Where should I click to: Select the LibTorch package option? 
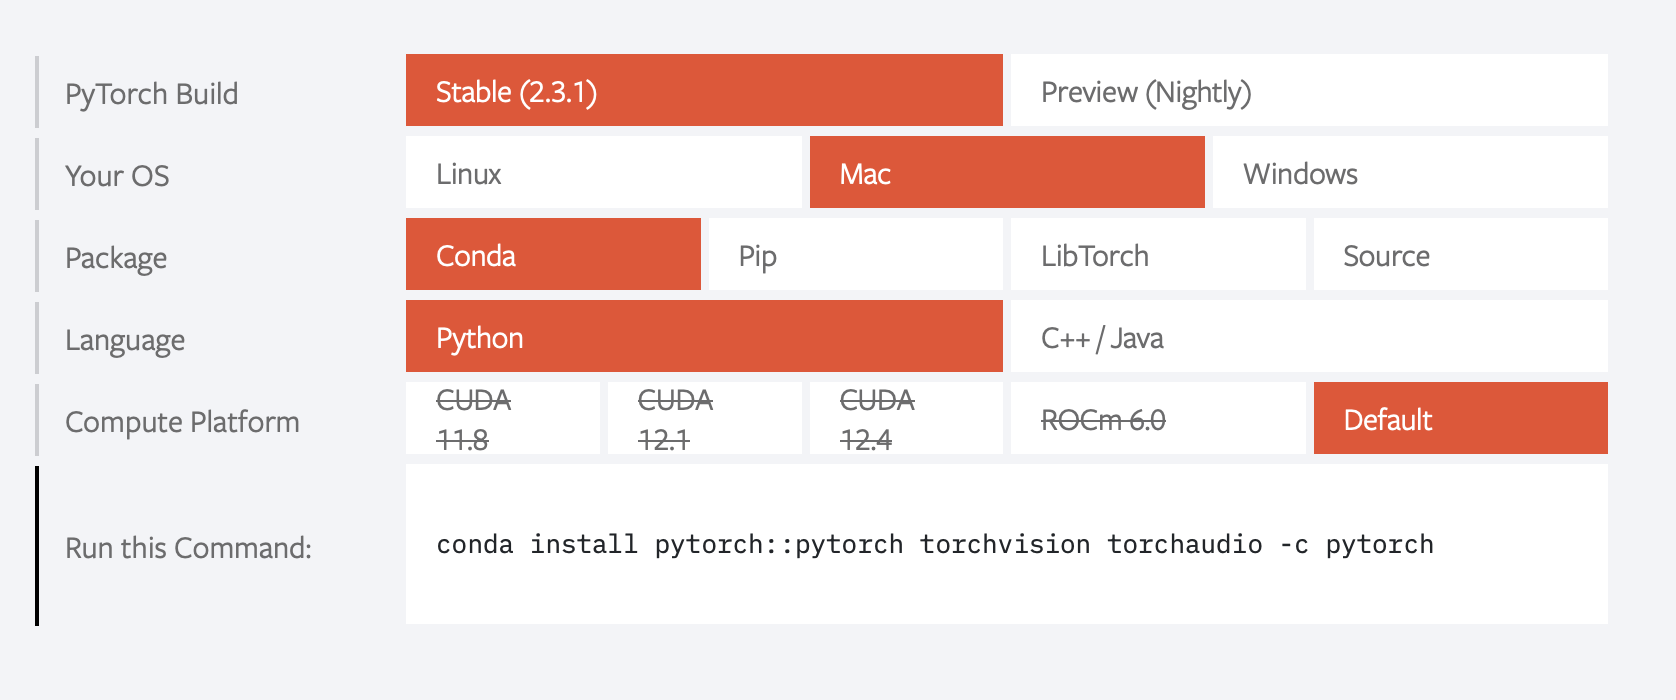[x=1158, y=254]
